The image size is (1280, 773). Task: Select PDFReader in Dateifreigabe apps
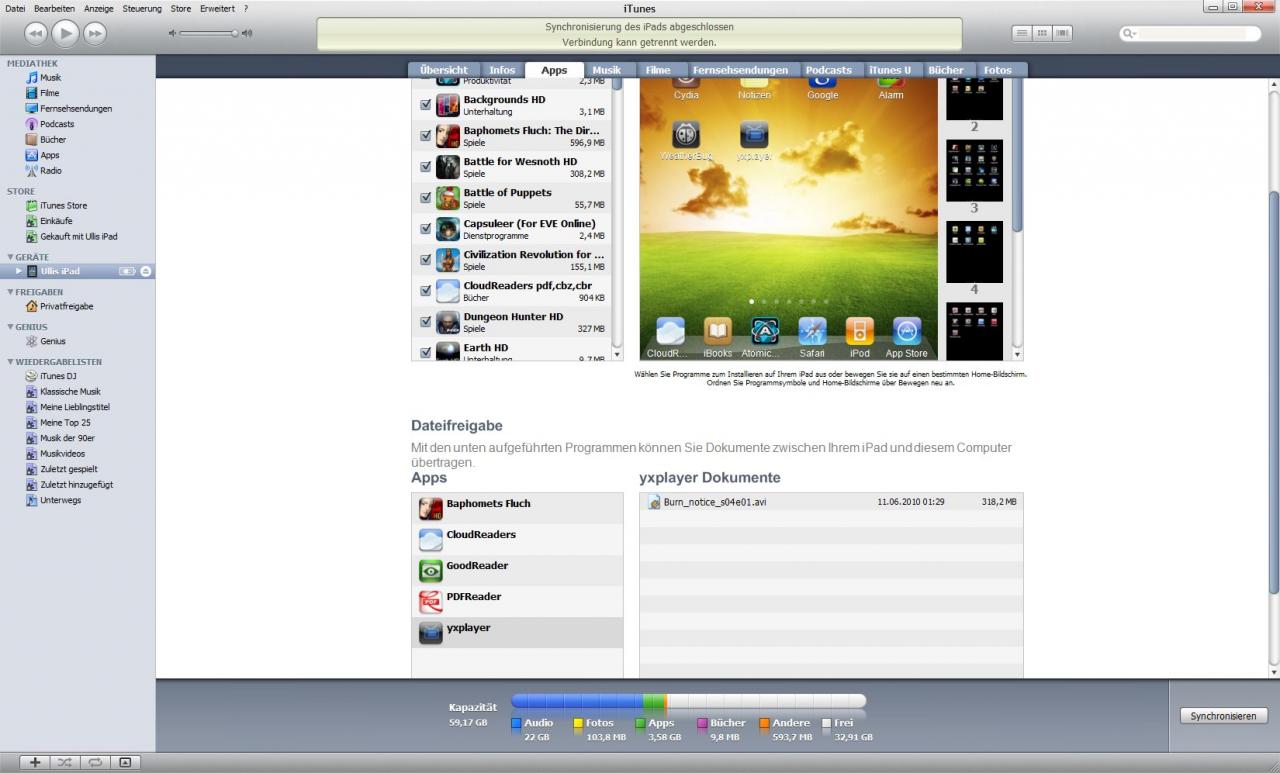point(517,601)
